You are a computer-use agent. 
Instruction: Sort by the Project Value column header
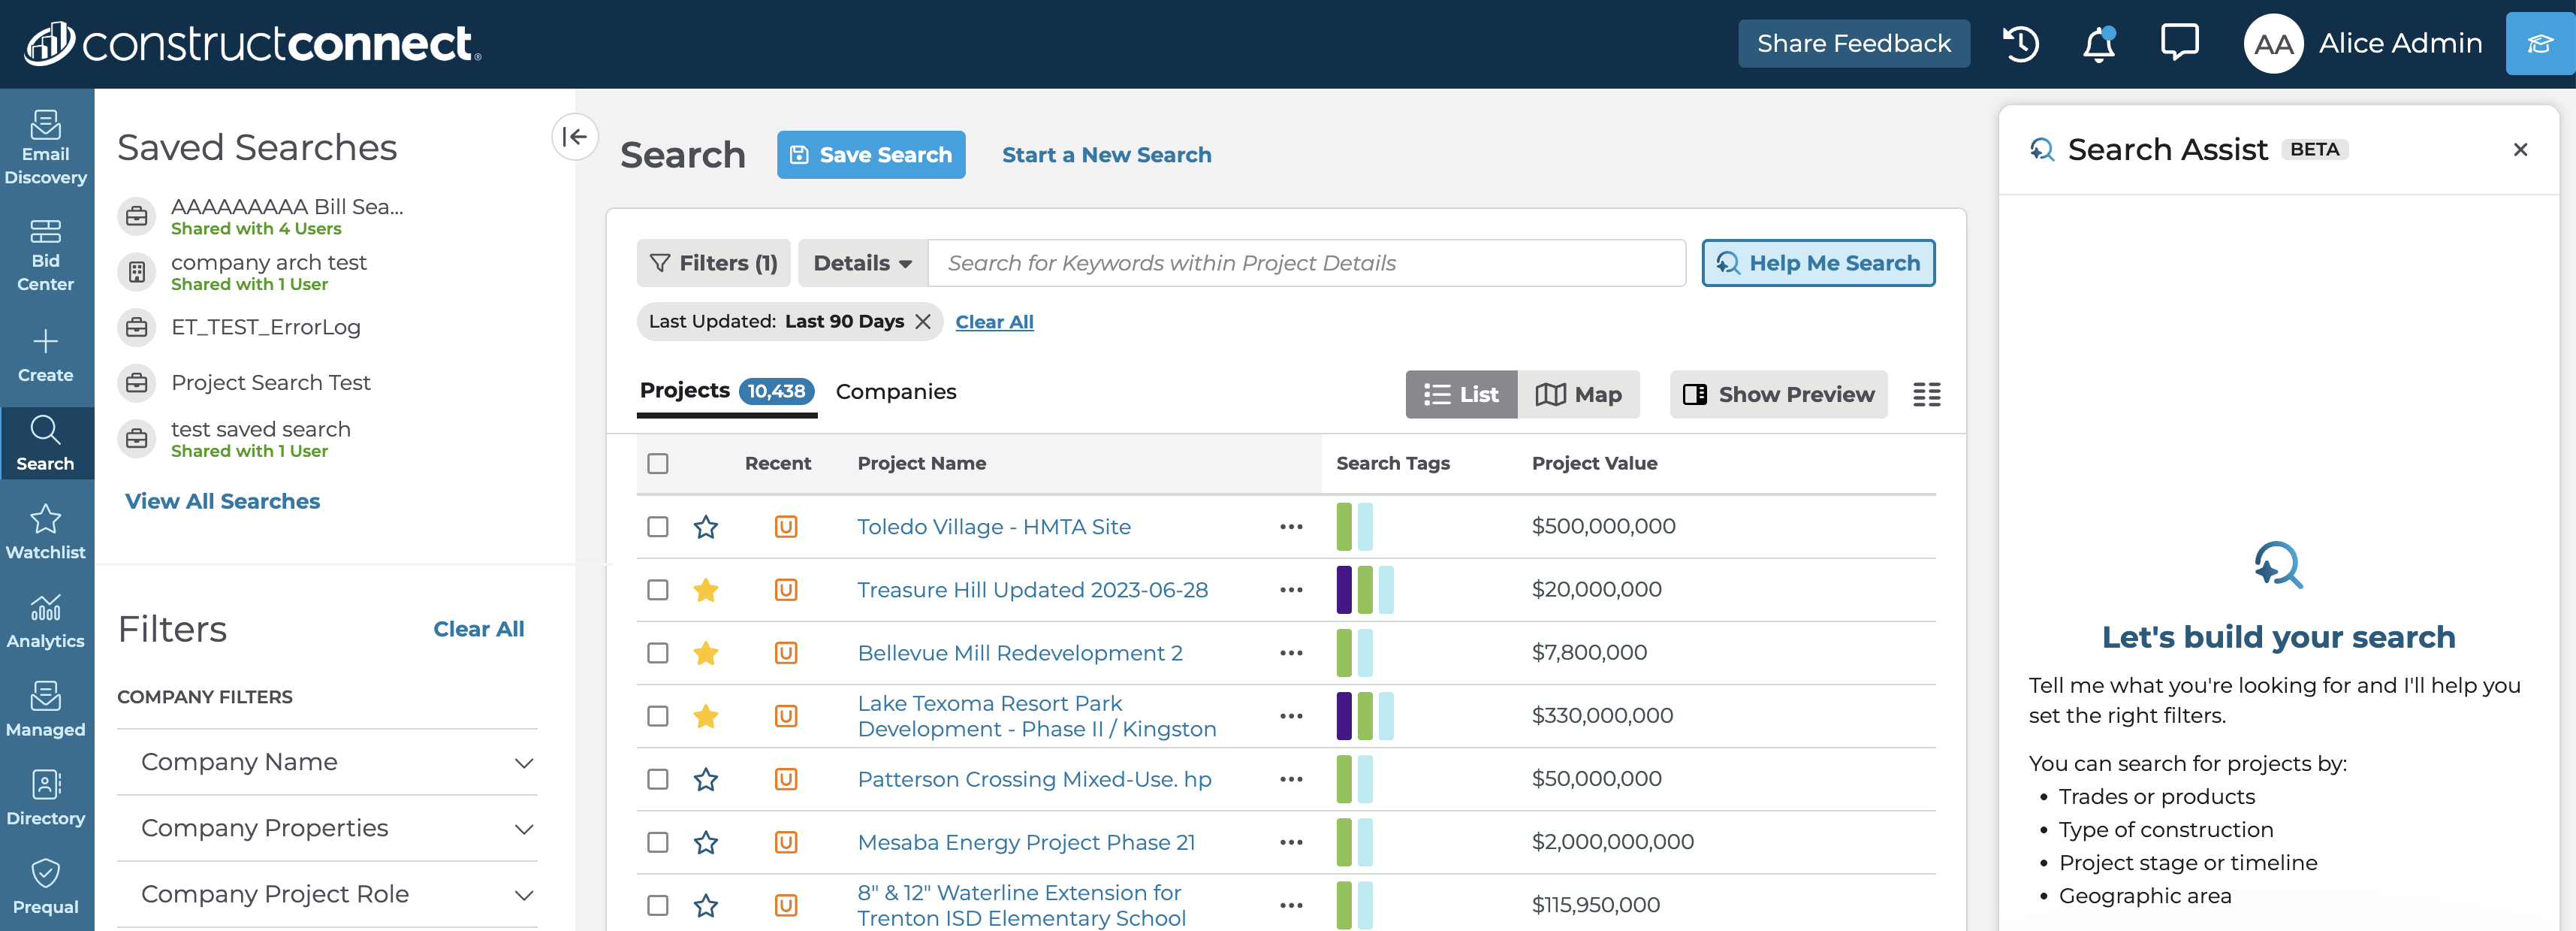click(x=1594, y=463)
